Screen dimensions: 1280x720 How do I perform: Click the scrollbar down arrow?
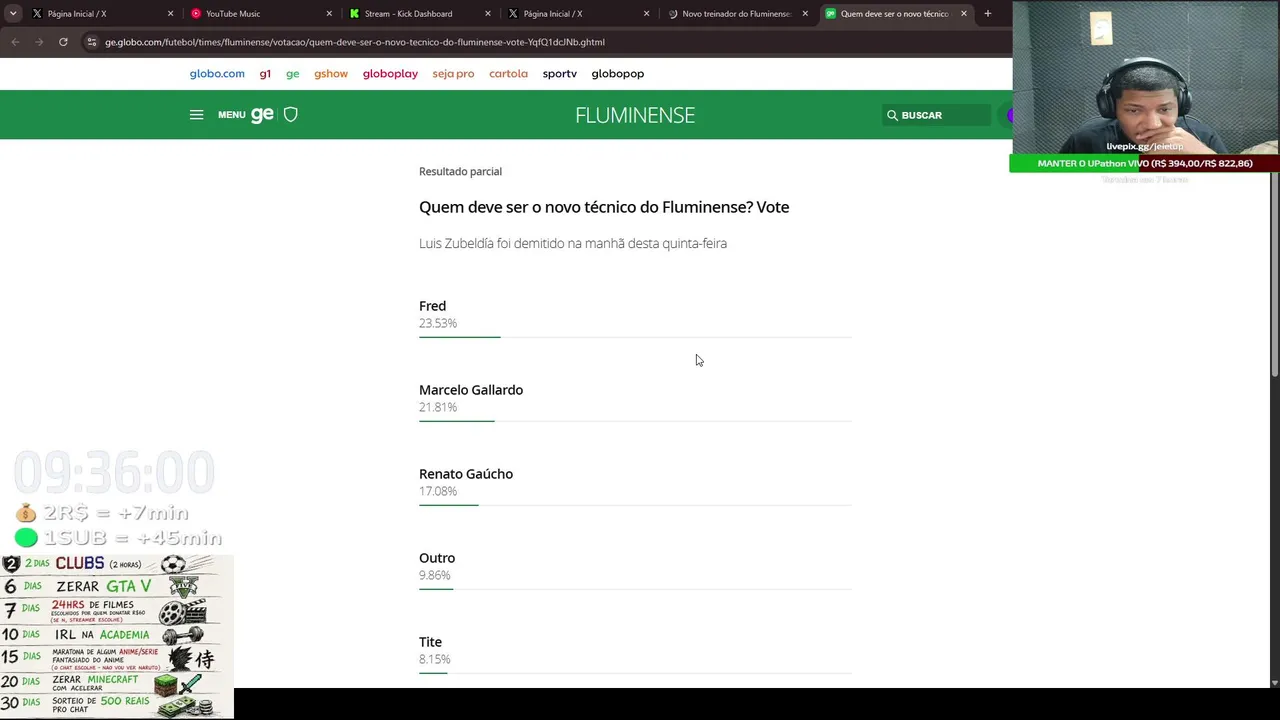[1274, 683]
